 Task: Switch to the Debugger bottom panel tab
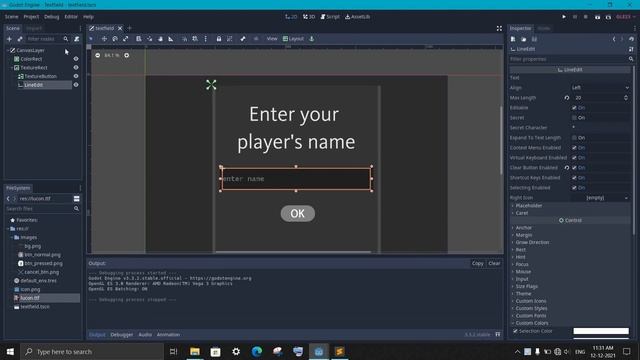[x=122, y=334]
